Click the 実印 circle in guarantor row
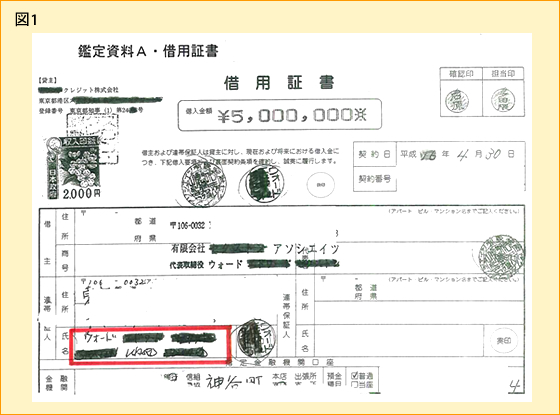The height and width of the screenshot is (415, 560). pos(504,341)
